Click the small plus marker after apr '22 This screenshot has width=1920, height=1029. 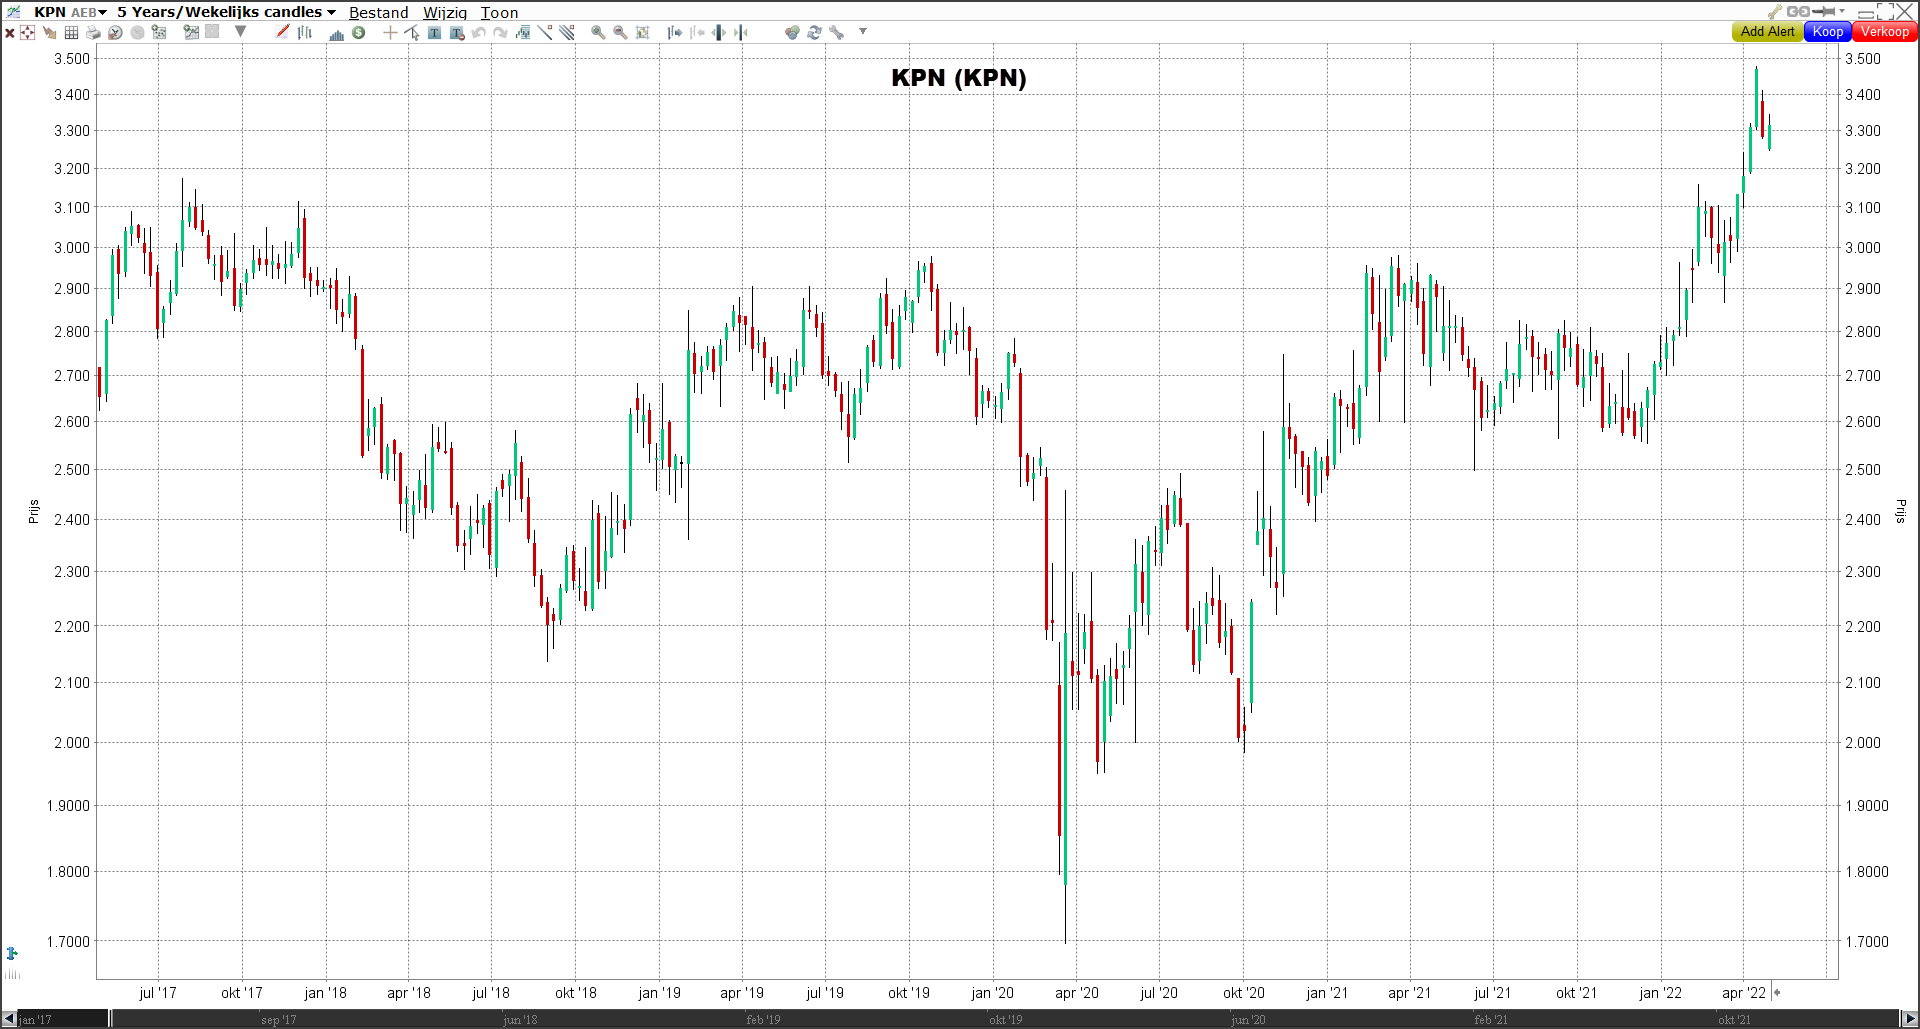click(x=1777, y=993)
